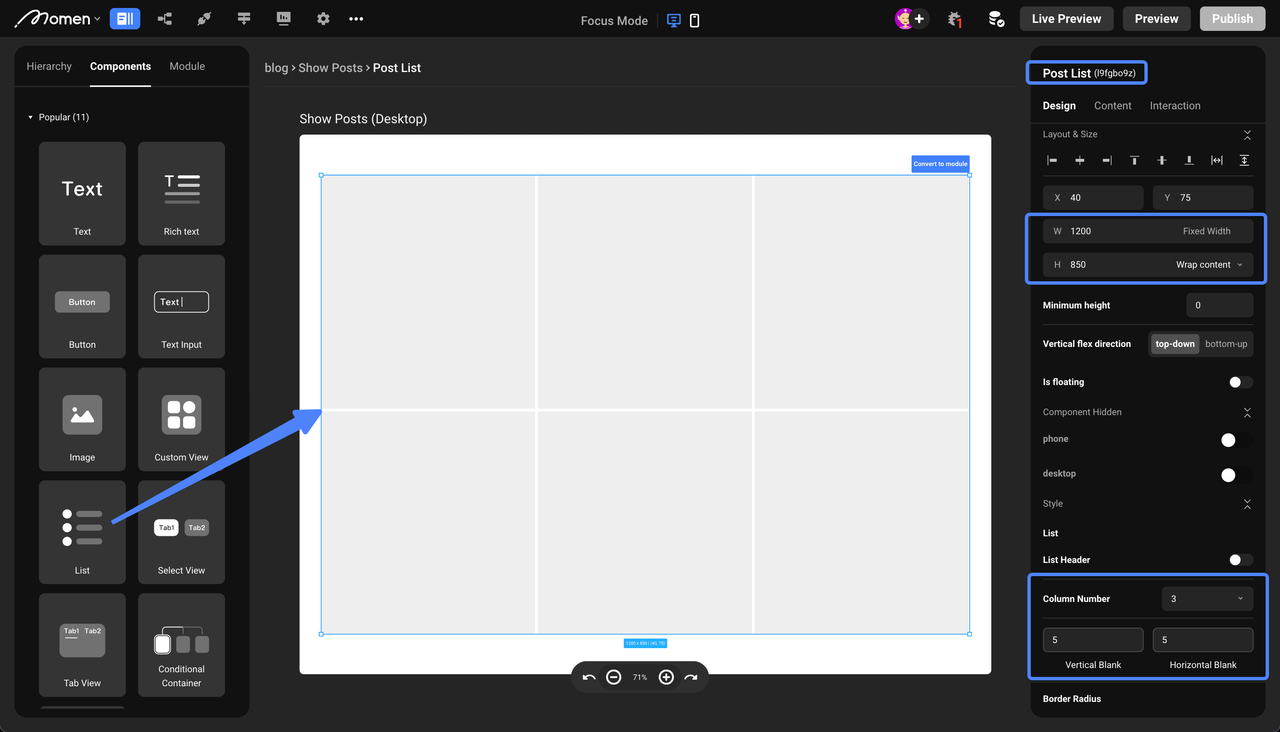Viewport: 1280px width, 732px height.
Task: Click the W width field showing 1200
Action: click(x=1148, y=231)
